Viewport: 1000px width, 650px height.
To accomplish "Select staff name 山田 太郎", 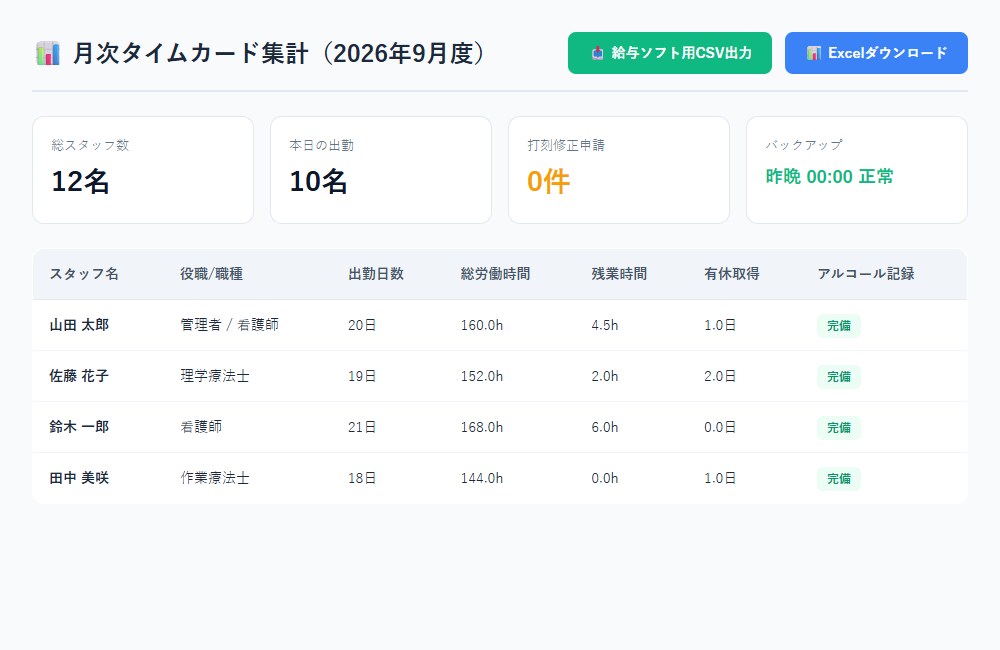I will click(80, 325).
